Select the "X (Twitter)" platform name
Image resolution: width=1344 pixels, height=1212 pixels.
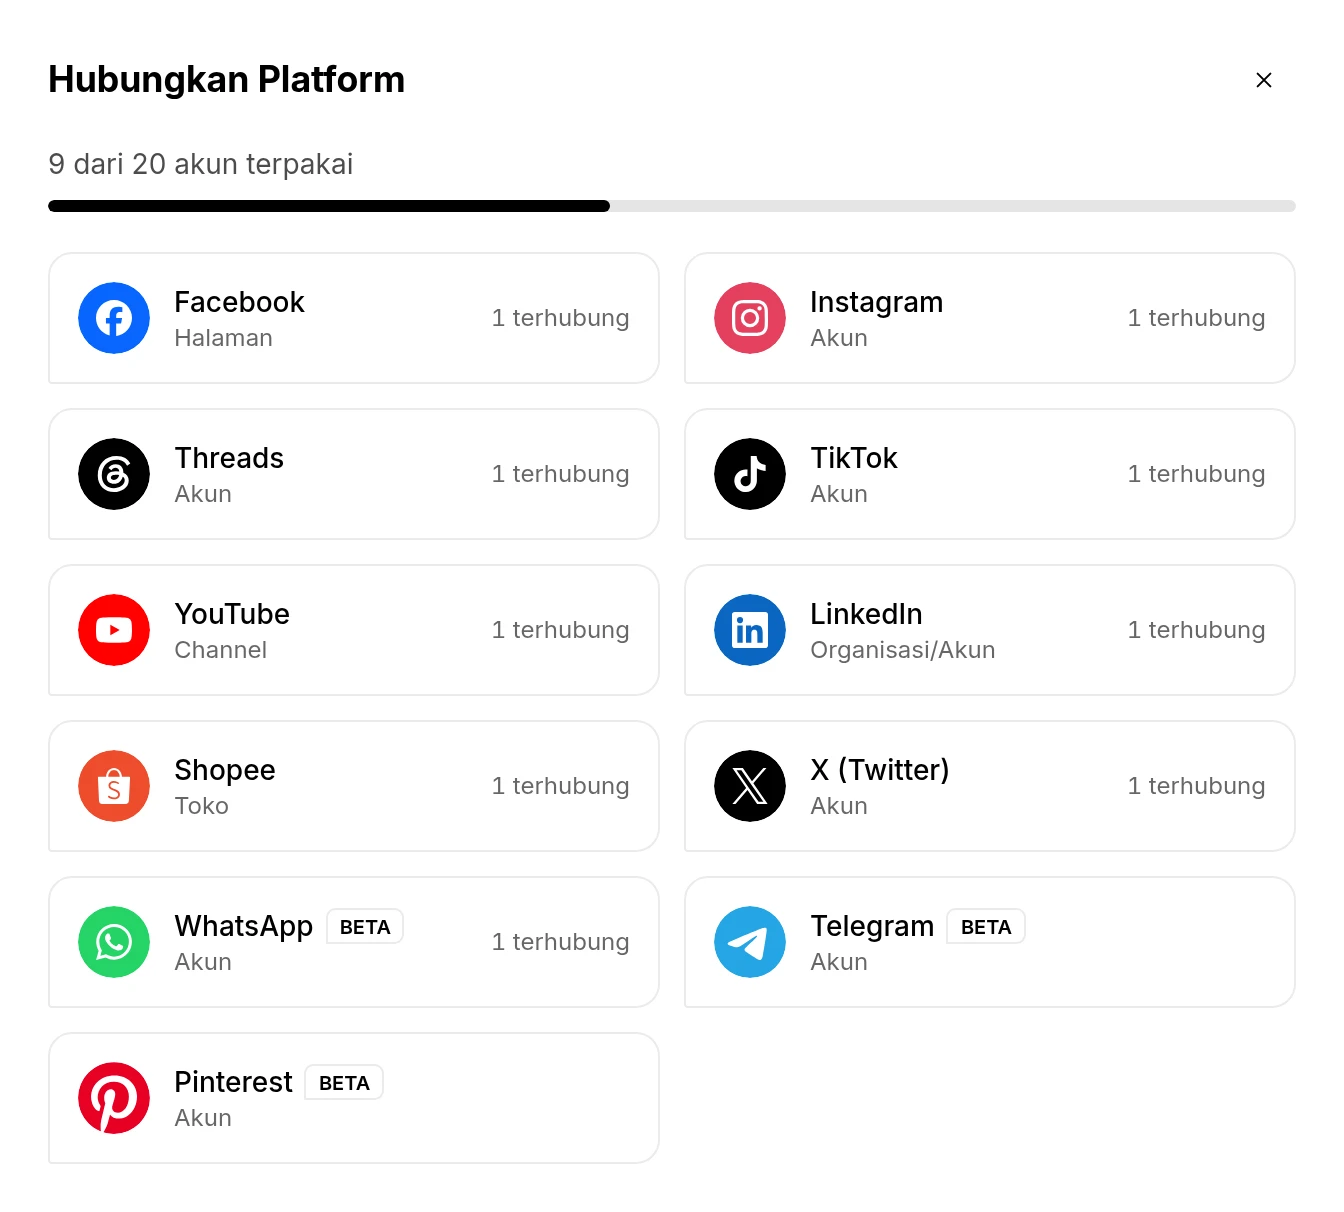pyautogui.click(x=880, y=770)
